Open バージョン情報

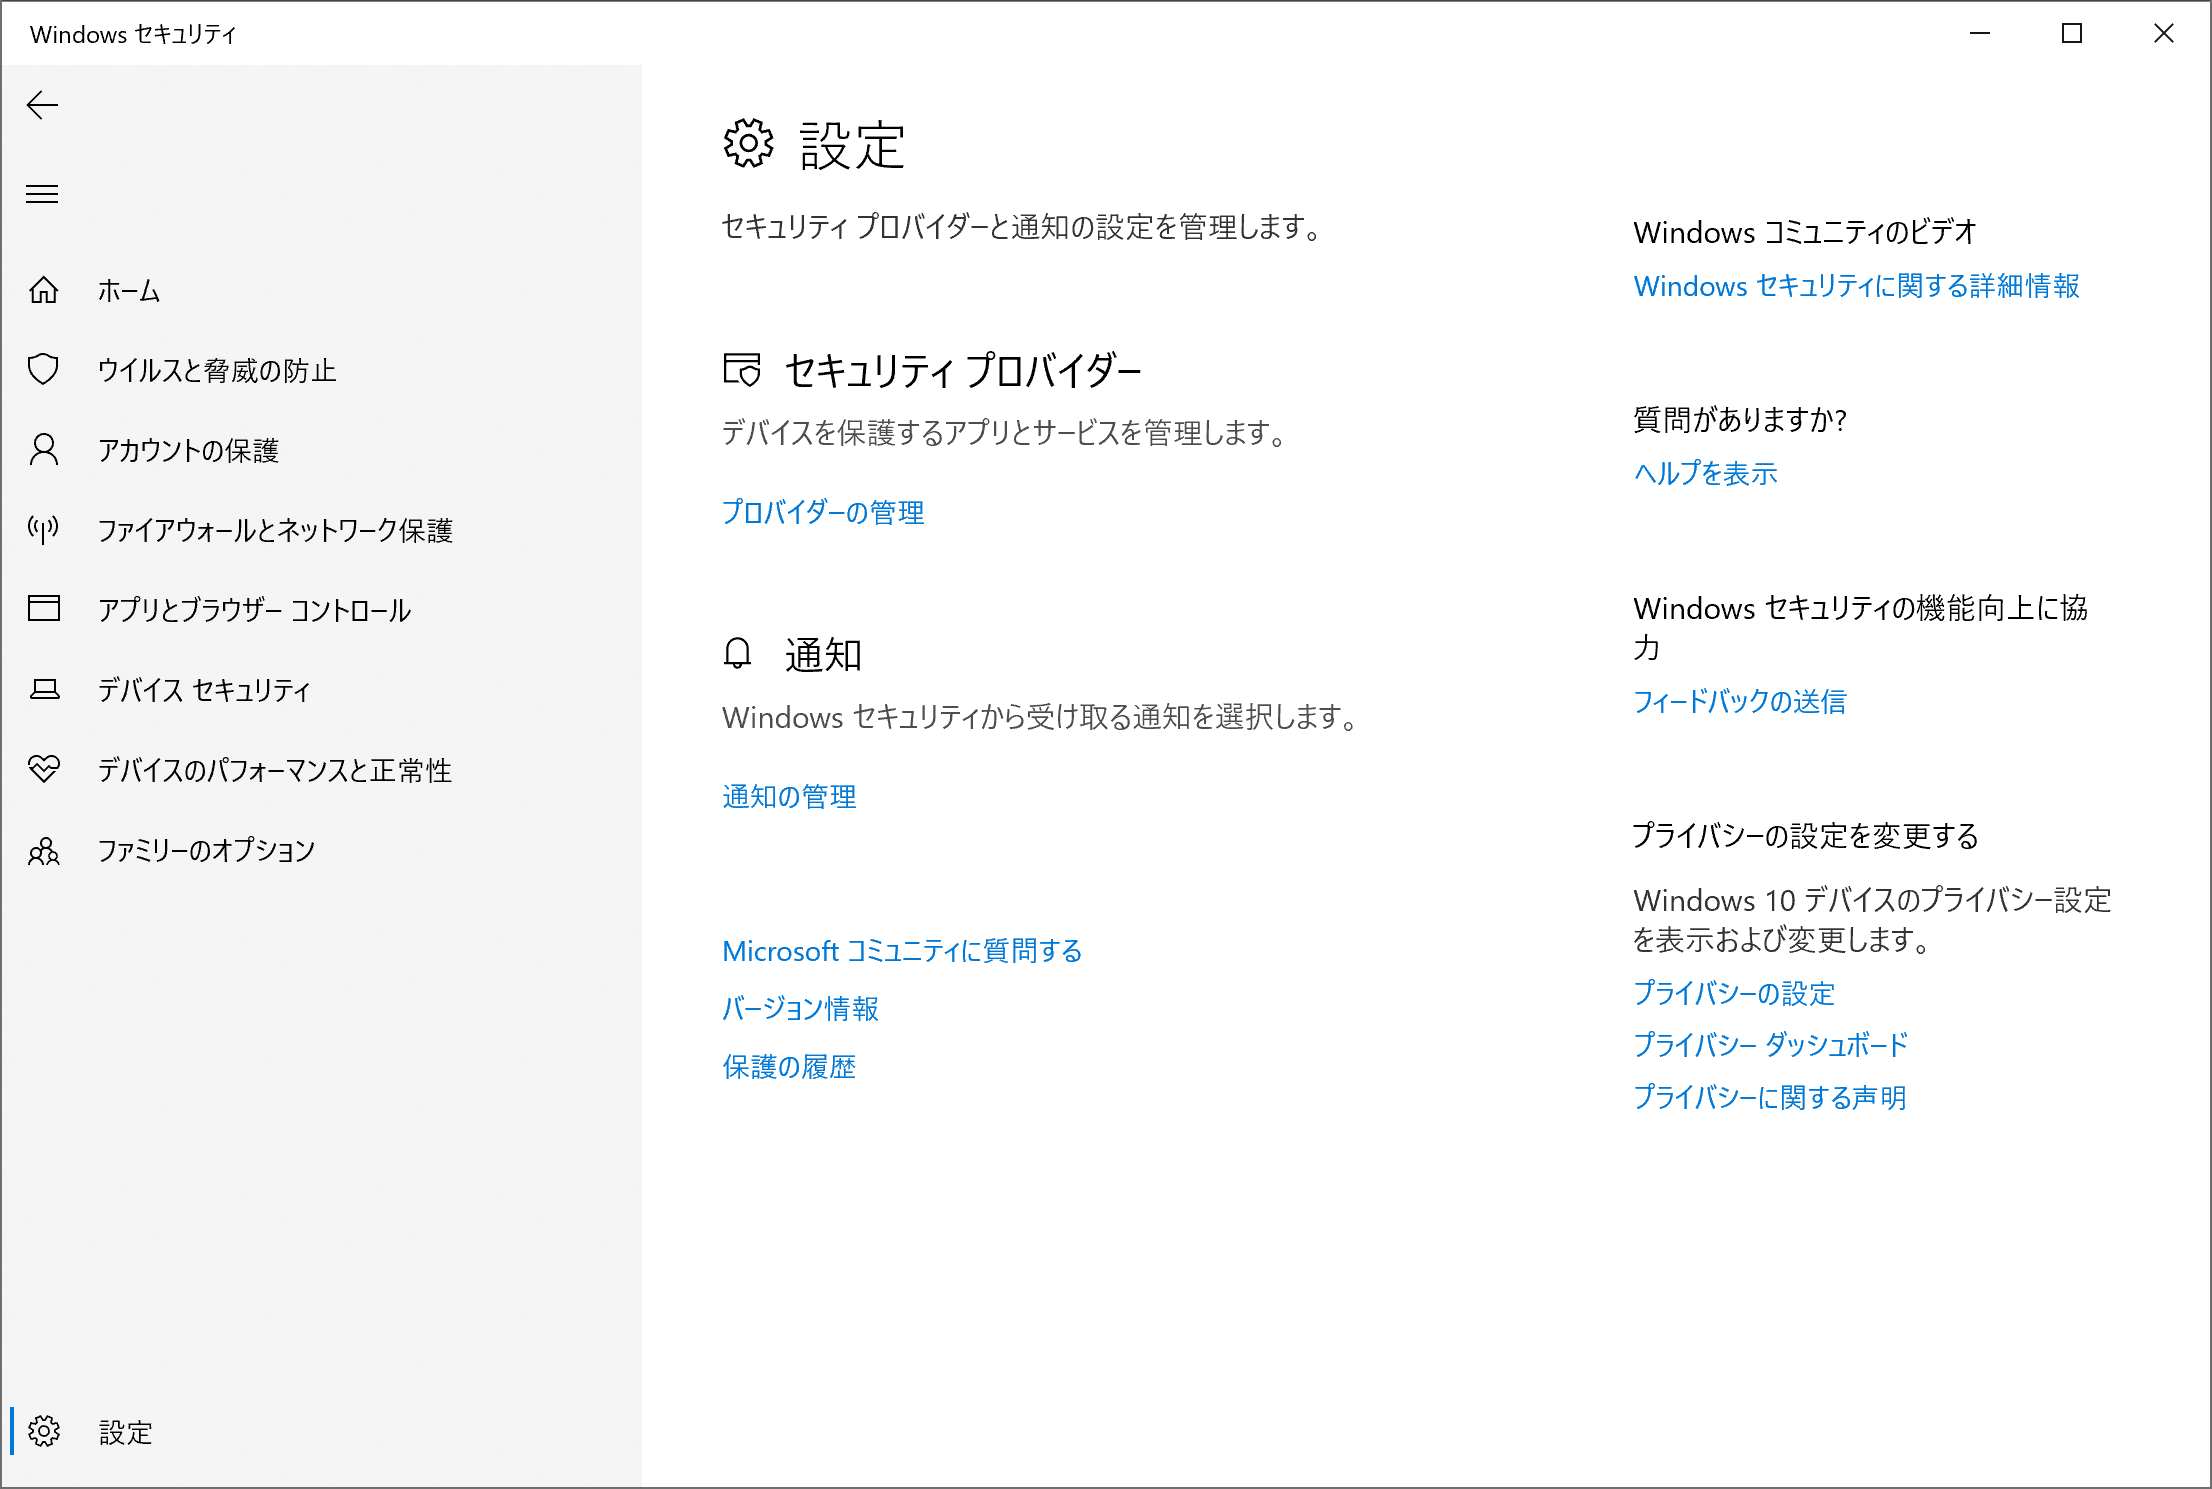pos(800,1009)
